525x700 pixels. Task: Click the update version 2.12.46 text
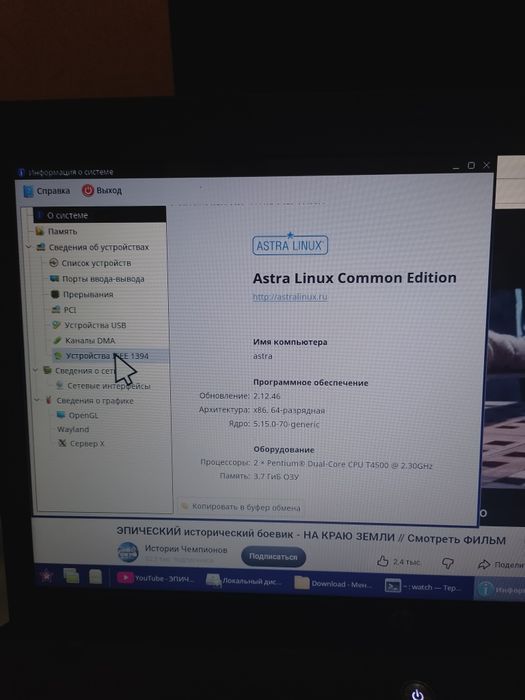pos(267,396)
